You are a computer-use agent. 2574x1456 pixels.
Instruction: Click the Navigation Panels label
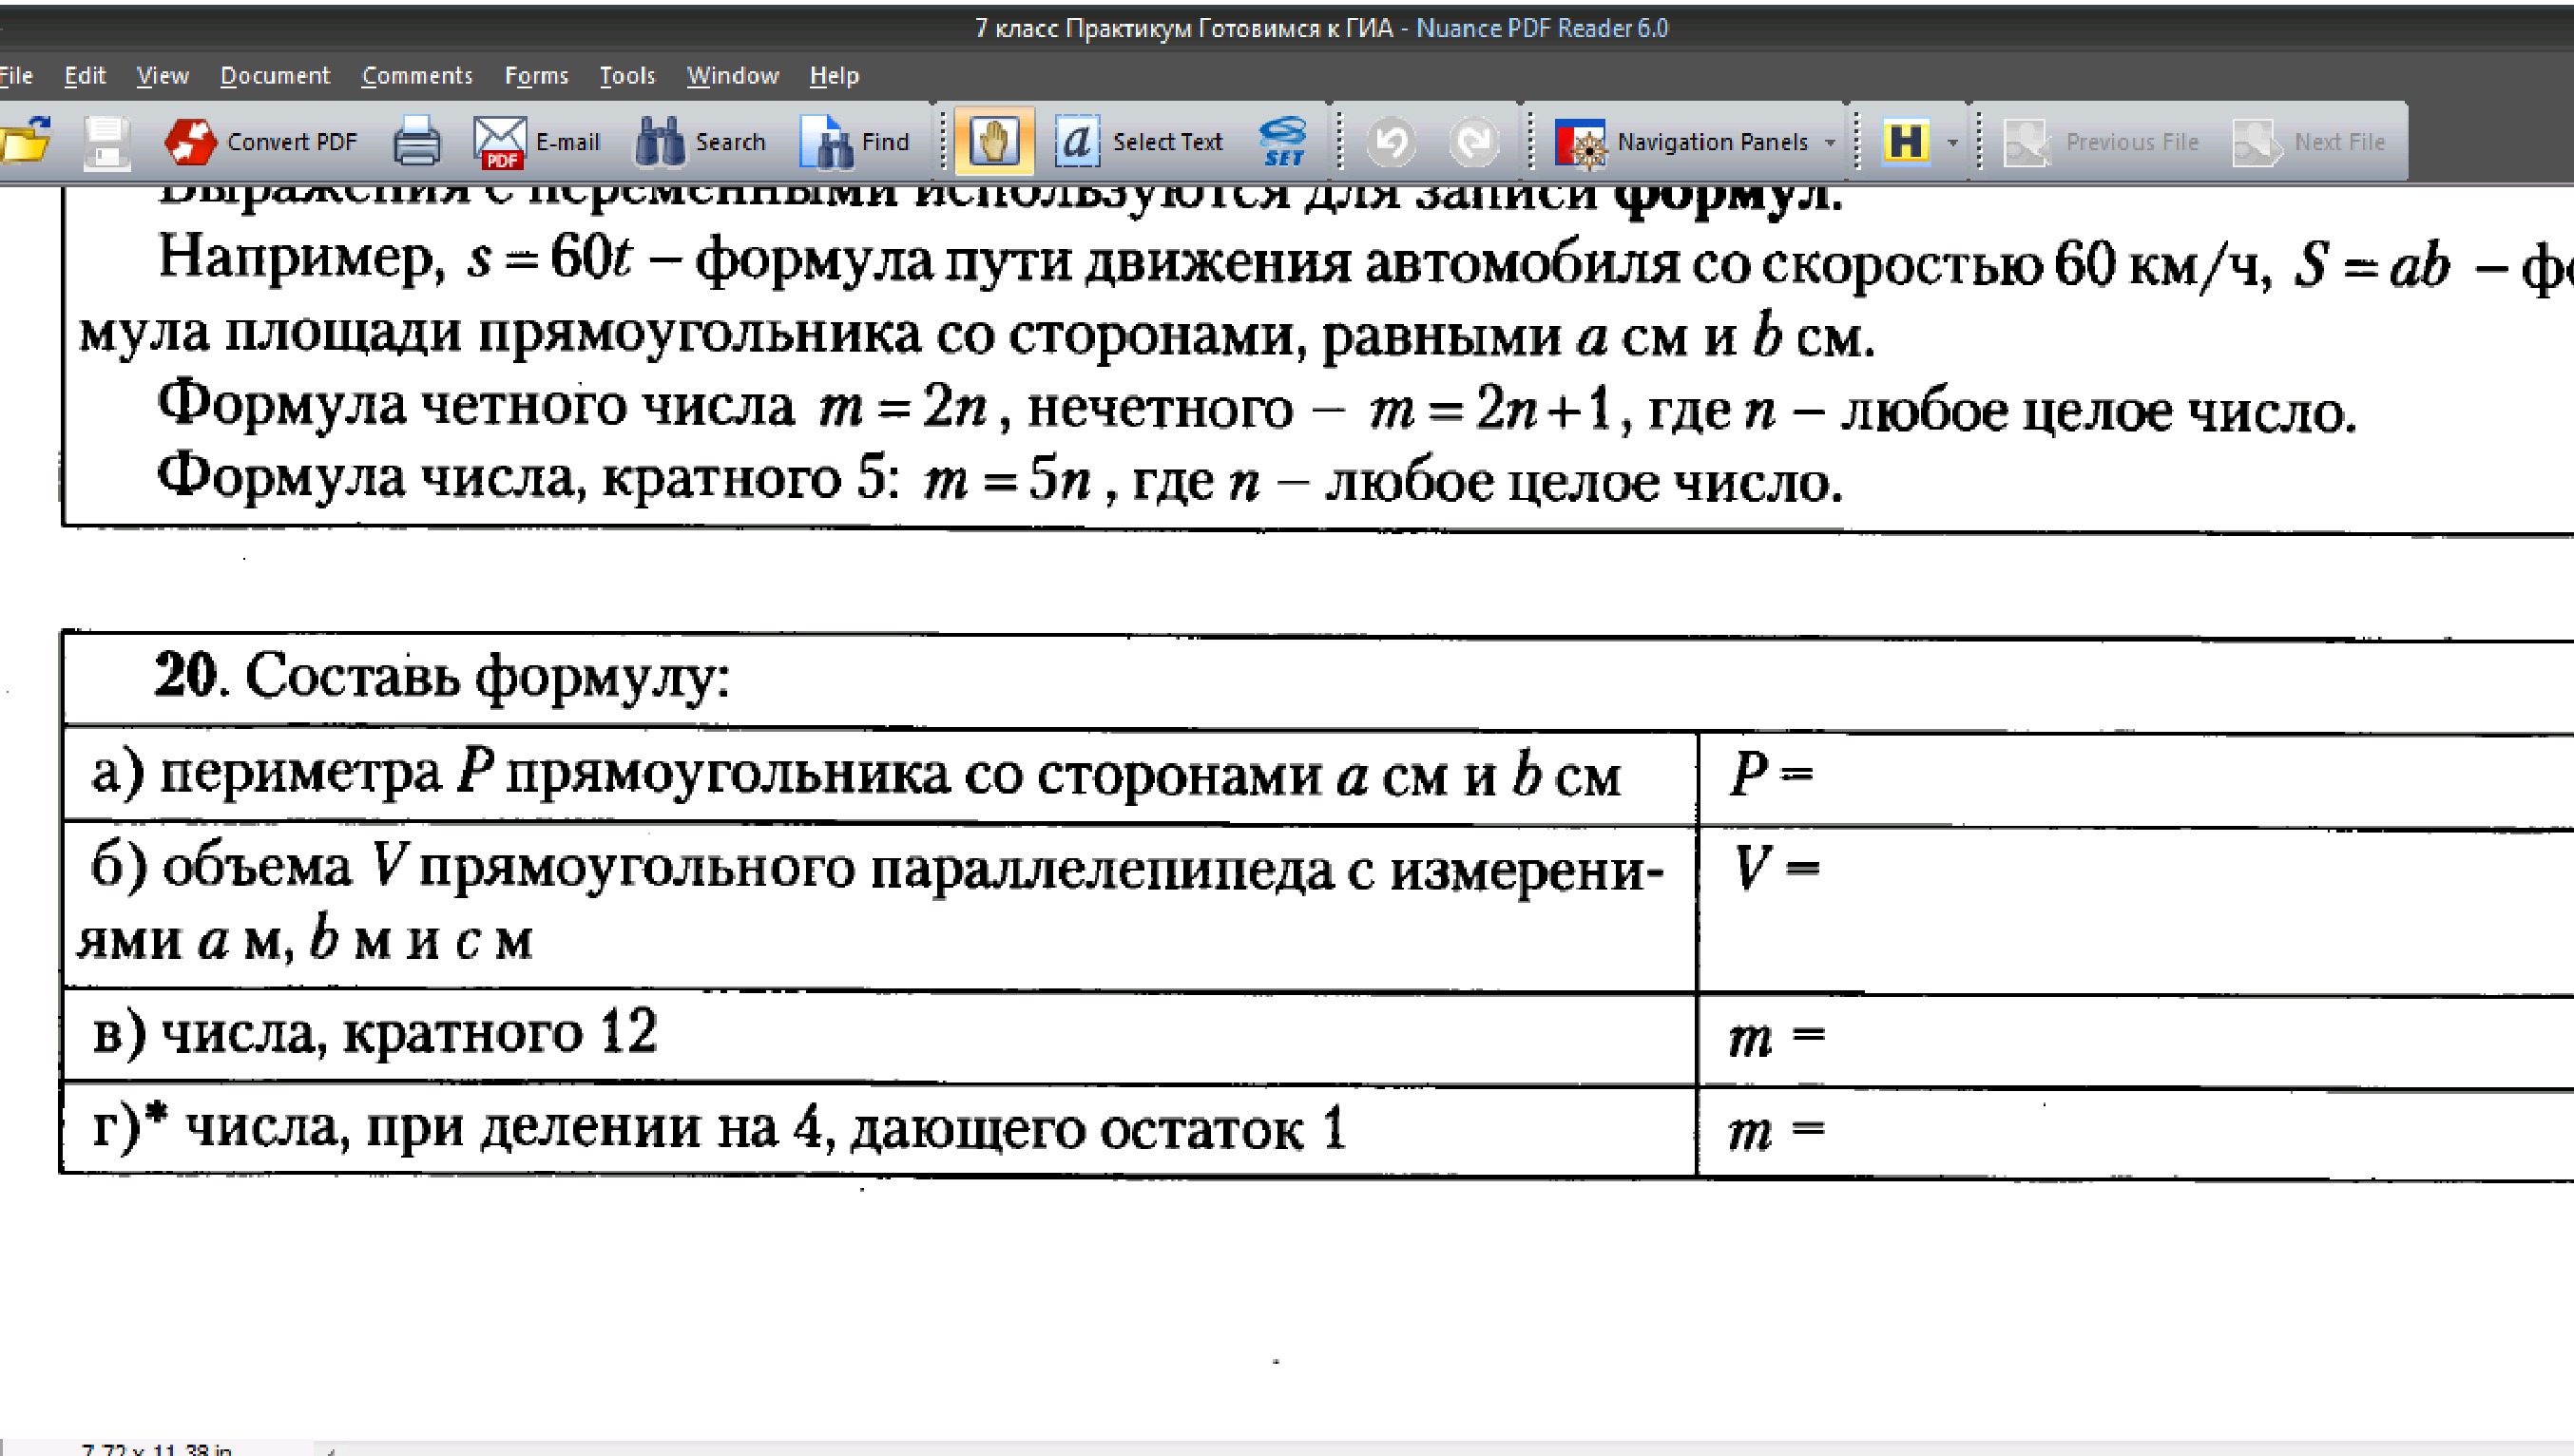coord(1712,142)
